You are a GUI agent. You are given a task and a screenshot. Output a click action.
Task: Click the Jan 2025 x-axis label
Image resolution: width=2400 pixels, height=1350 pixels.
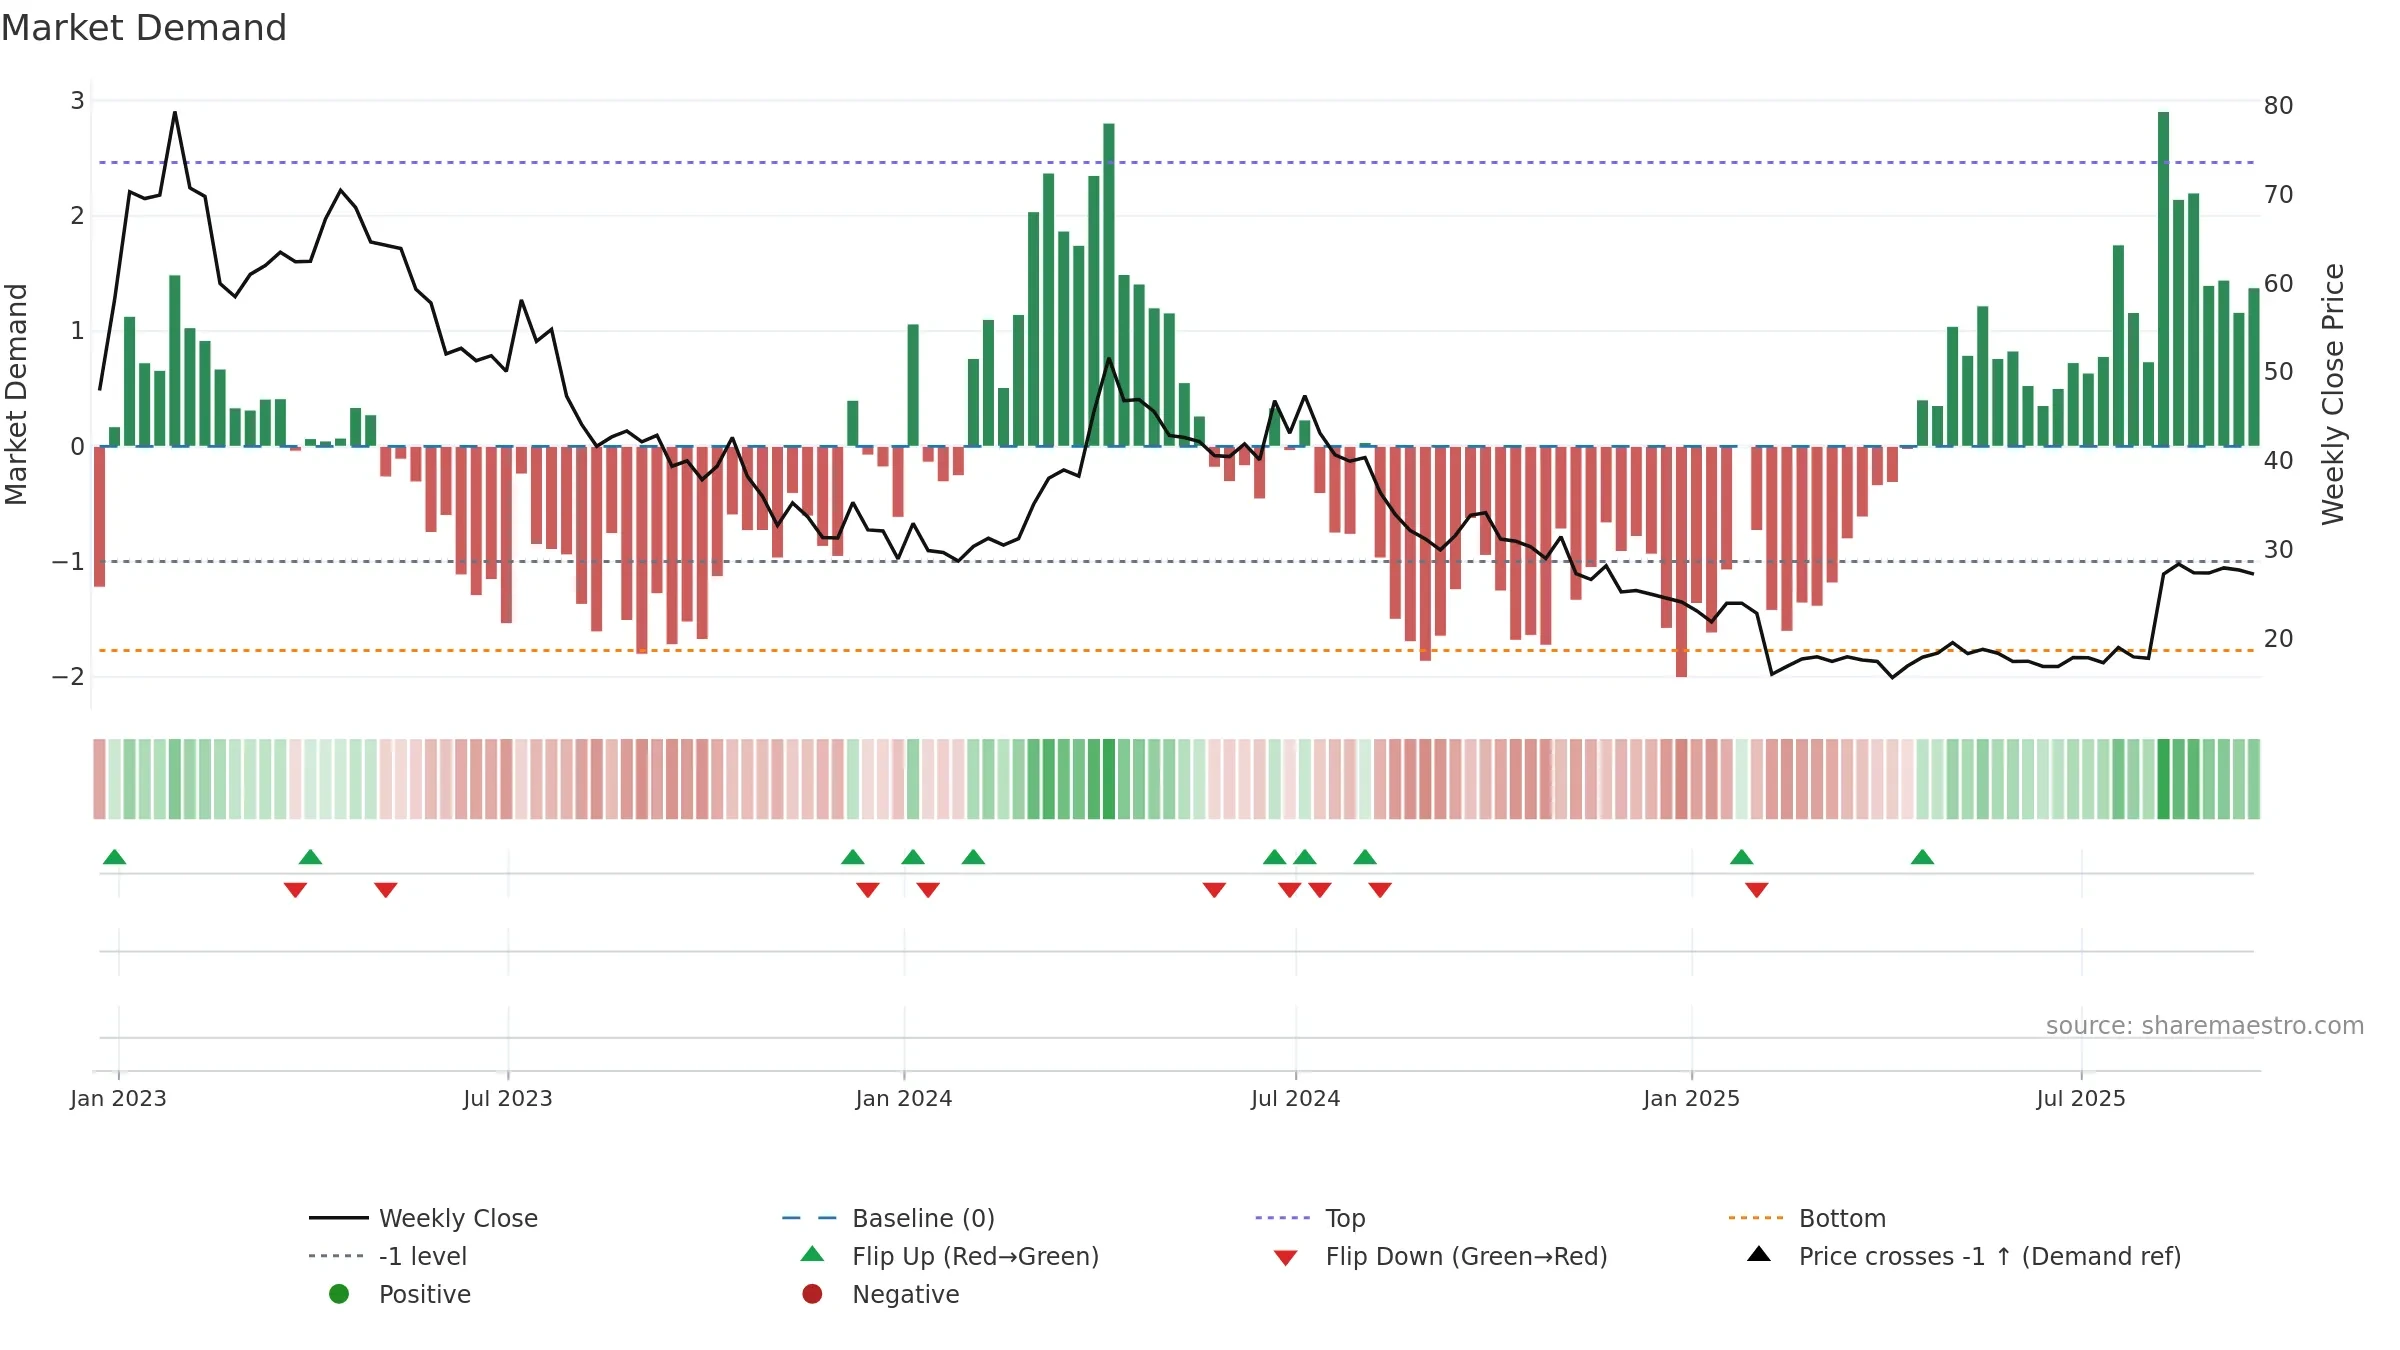coord(1692,1099)
